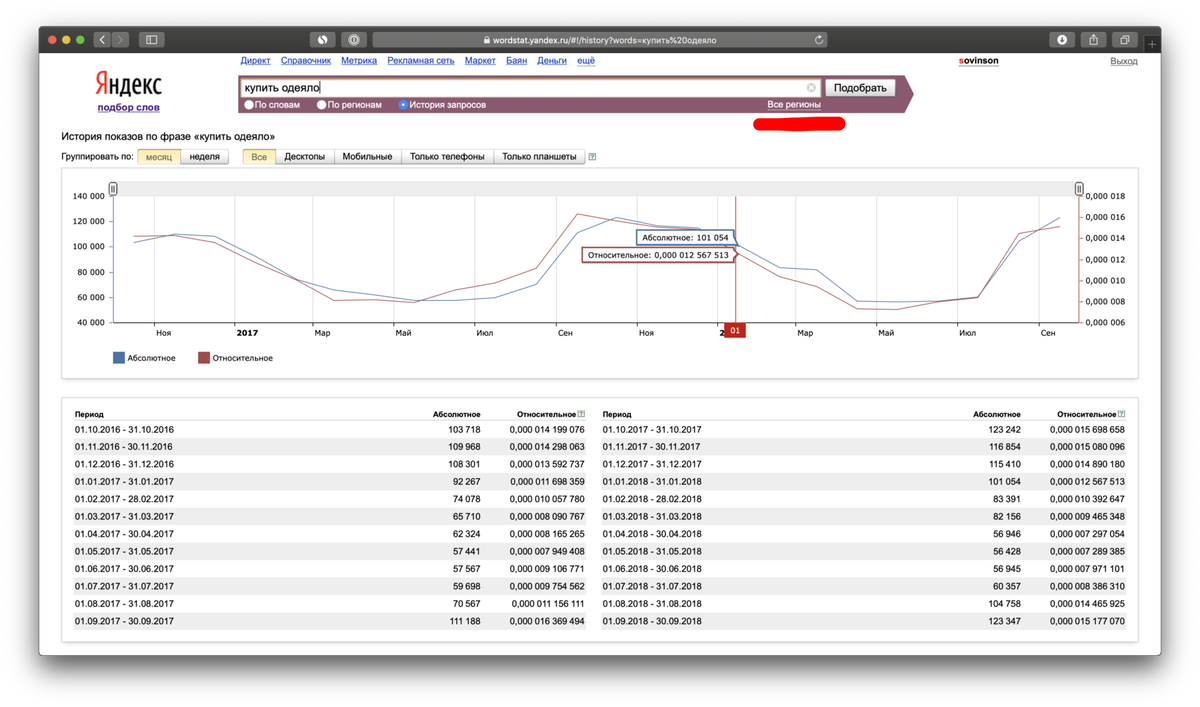Switch to the Мобильные tab
Viewport: 1200px width, 707px height.
[x=368, y=157]
